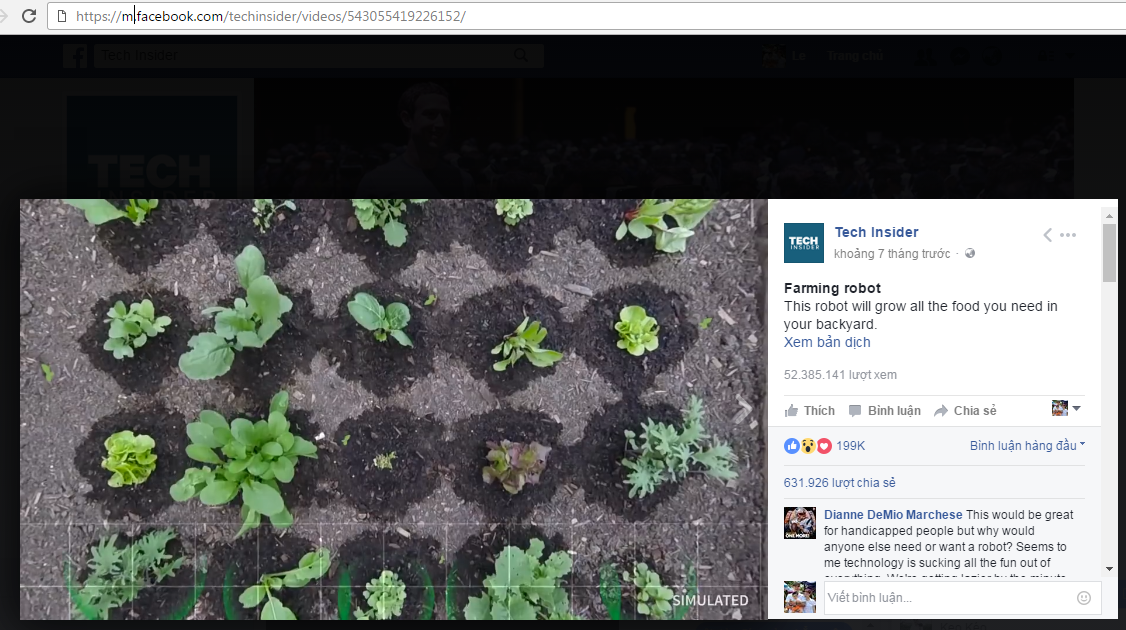Open the emoji picker in comment box
Viewport: 1126px width, 630px height.
point(1084,598)
